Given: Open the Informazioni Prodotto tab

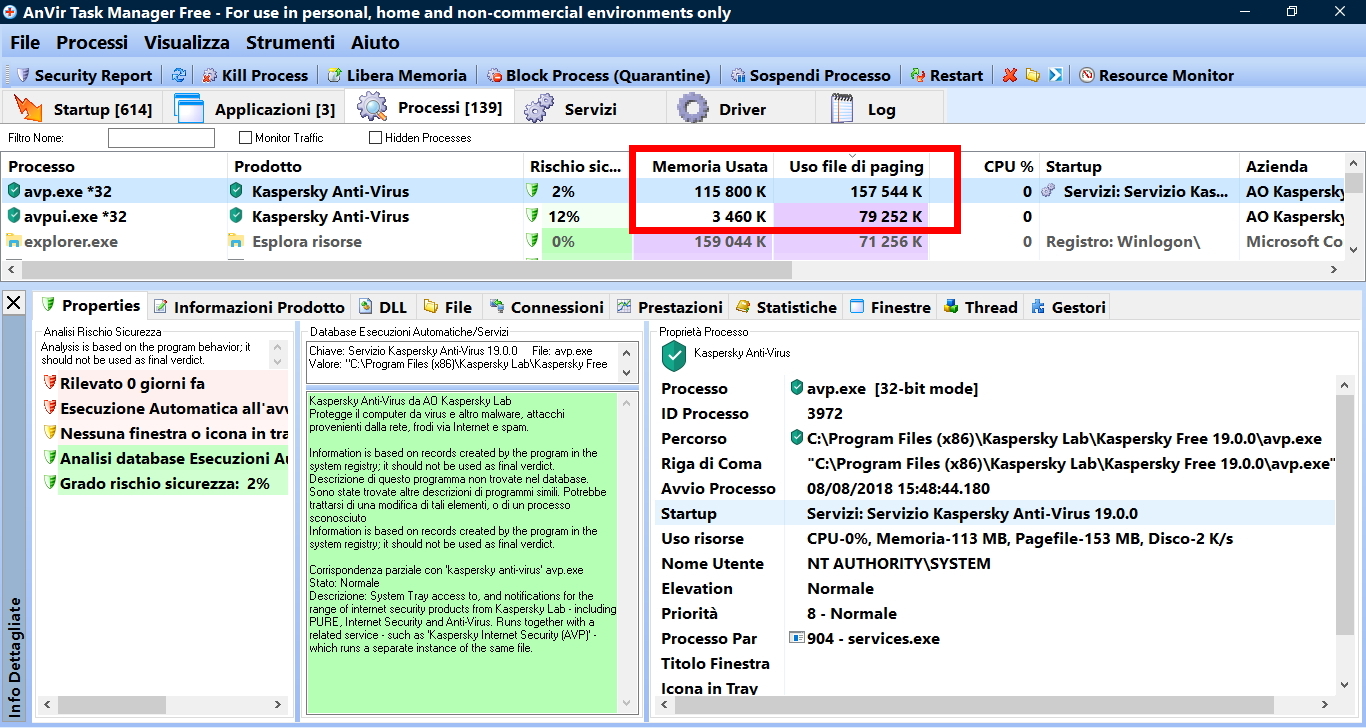Looking at the screenshot, I should point(249,307).
